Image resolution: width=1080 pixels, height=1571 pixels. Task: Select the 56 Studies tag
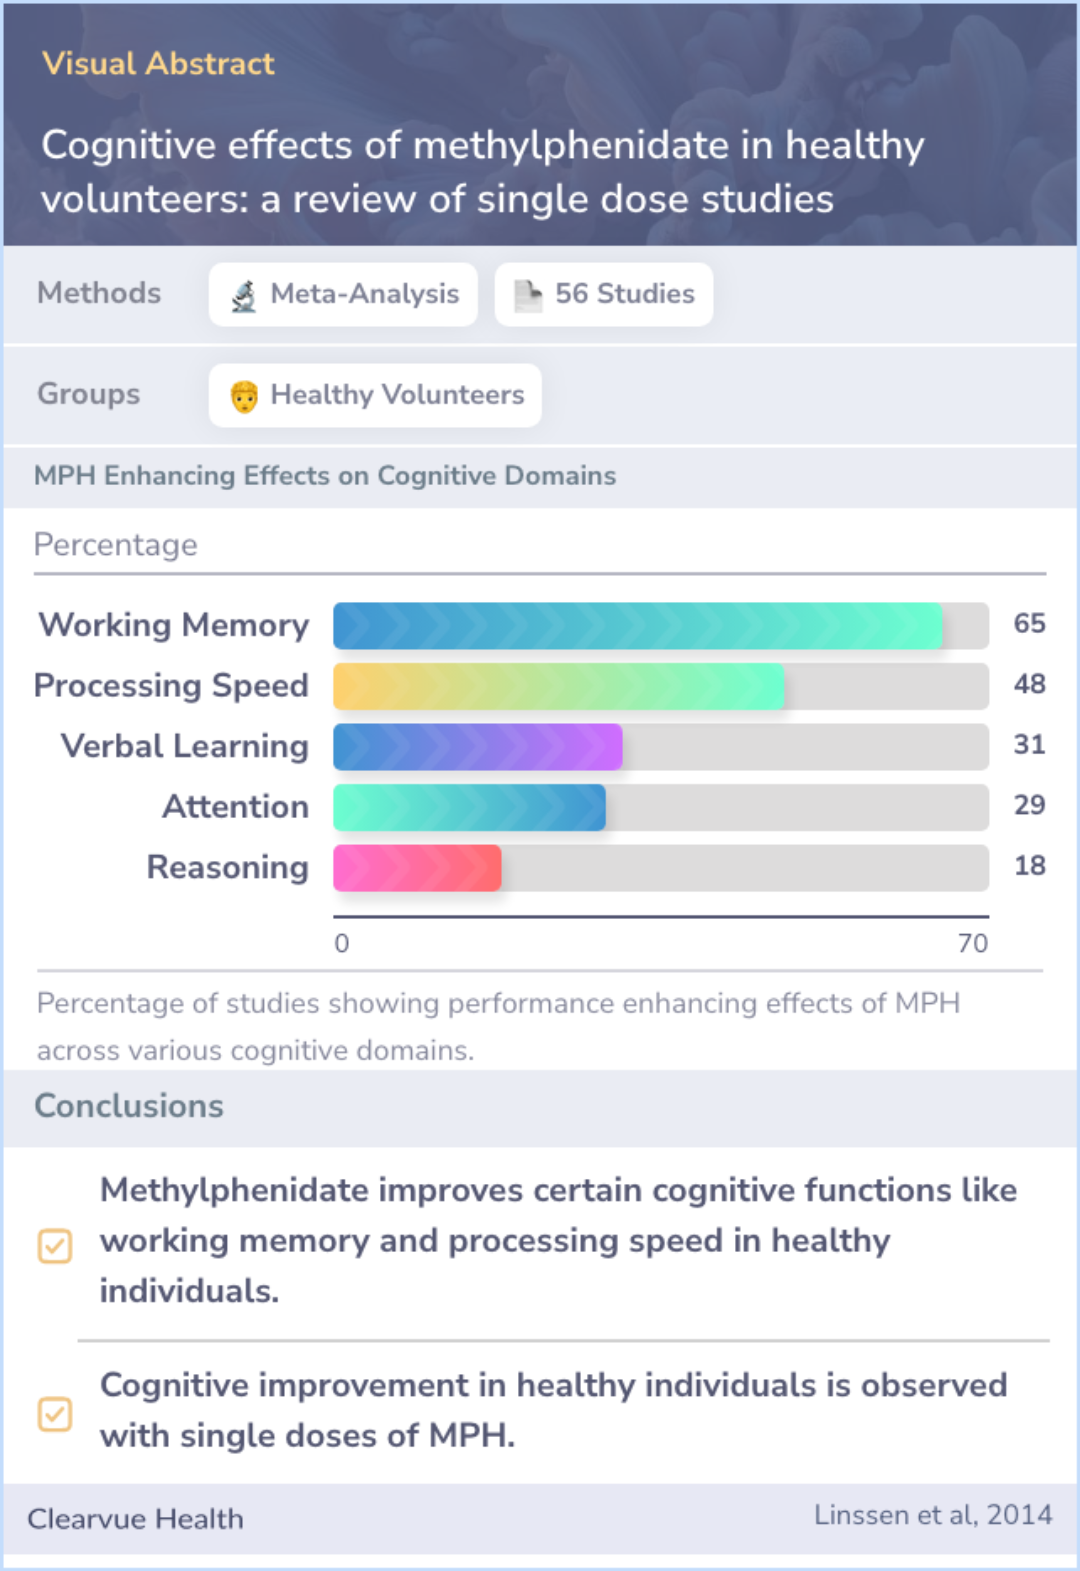[x=604, y=295]
